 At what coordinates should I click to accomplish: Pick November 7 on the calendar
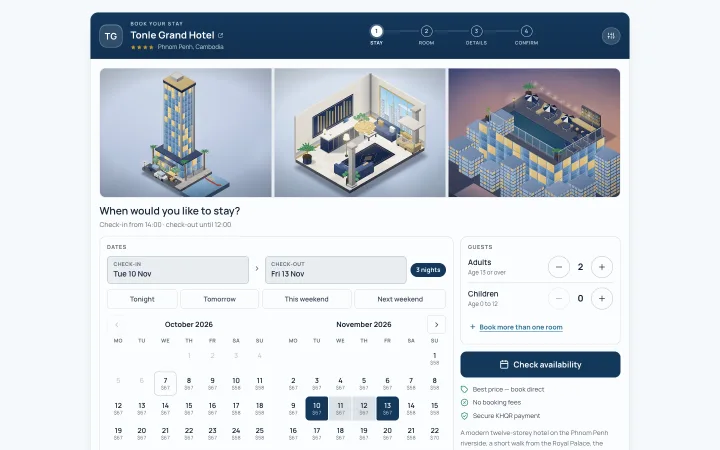(x=411, y=383)
